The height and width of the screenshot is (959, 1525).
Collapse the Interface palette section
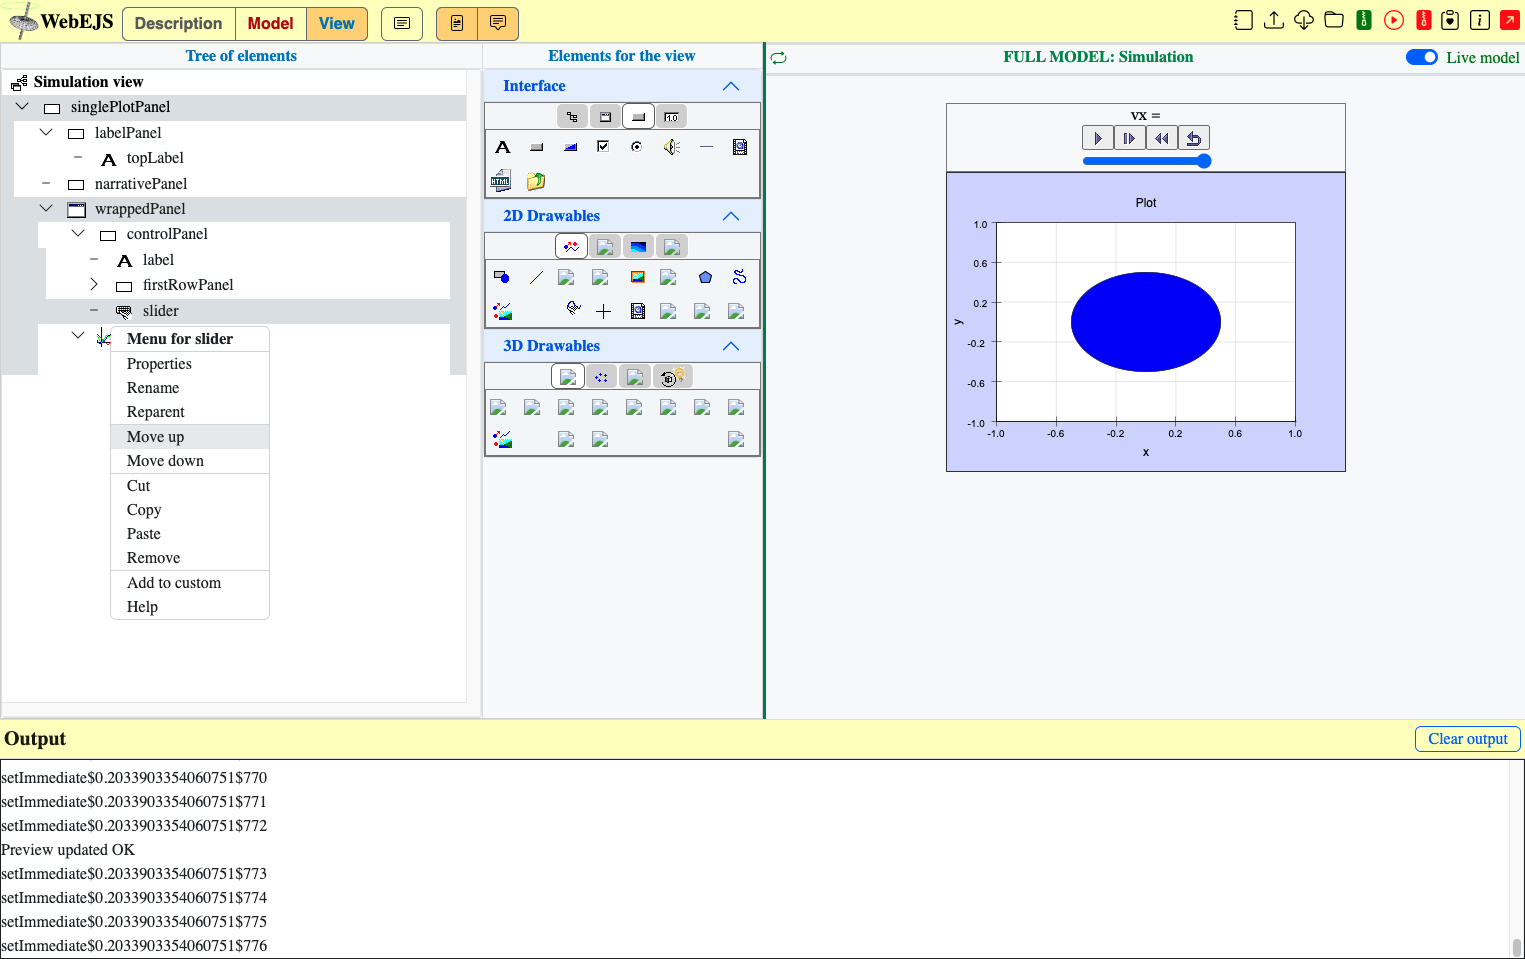coord(731,86)
